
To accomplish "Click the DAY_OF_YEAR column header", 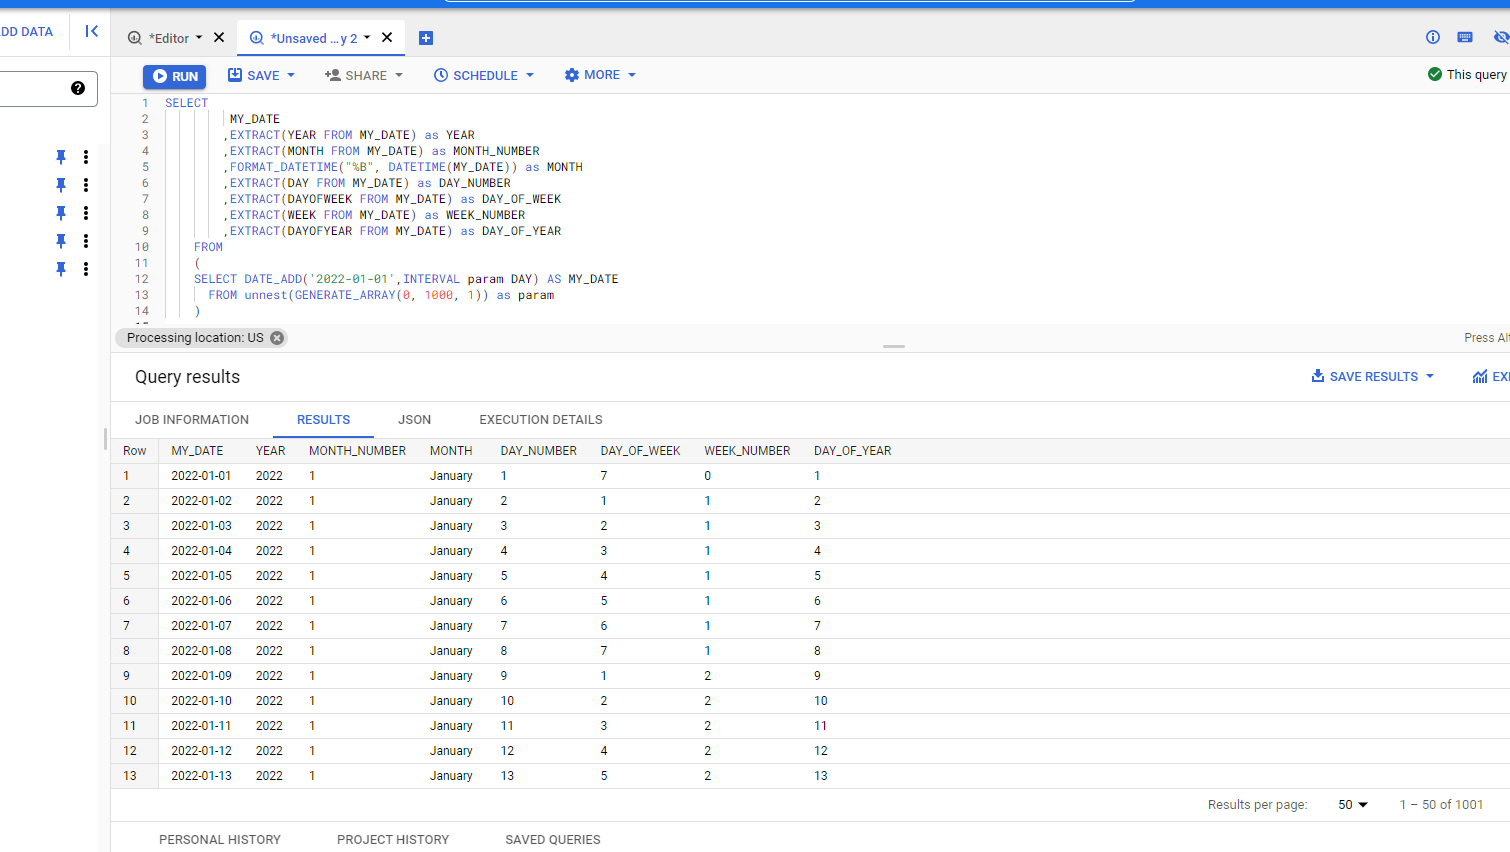I will (852, 451).
